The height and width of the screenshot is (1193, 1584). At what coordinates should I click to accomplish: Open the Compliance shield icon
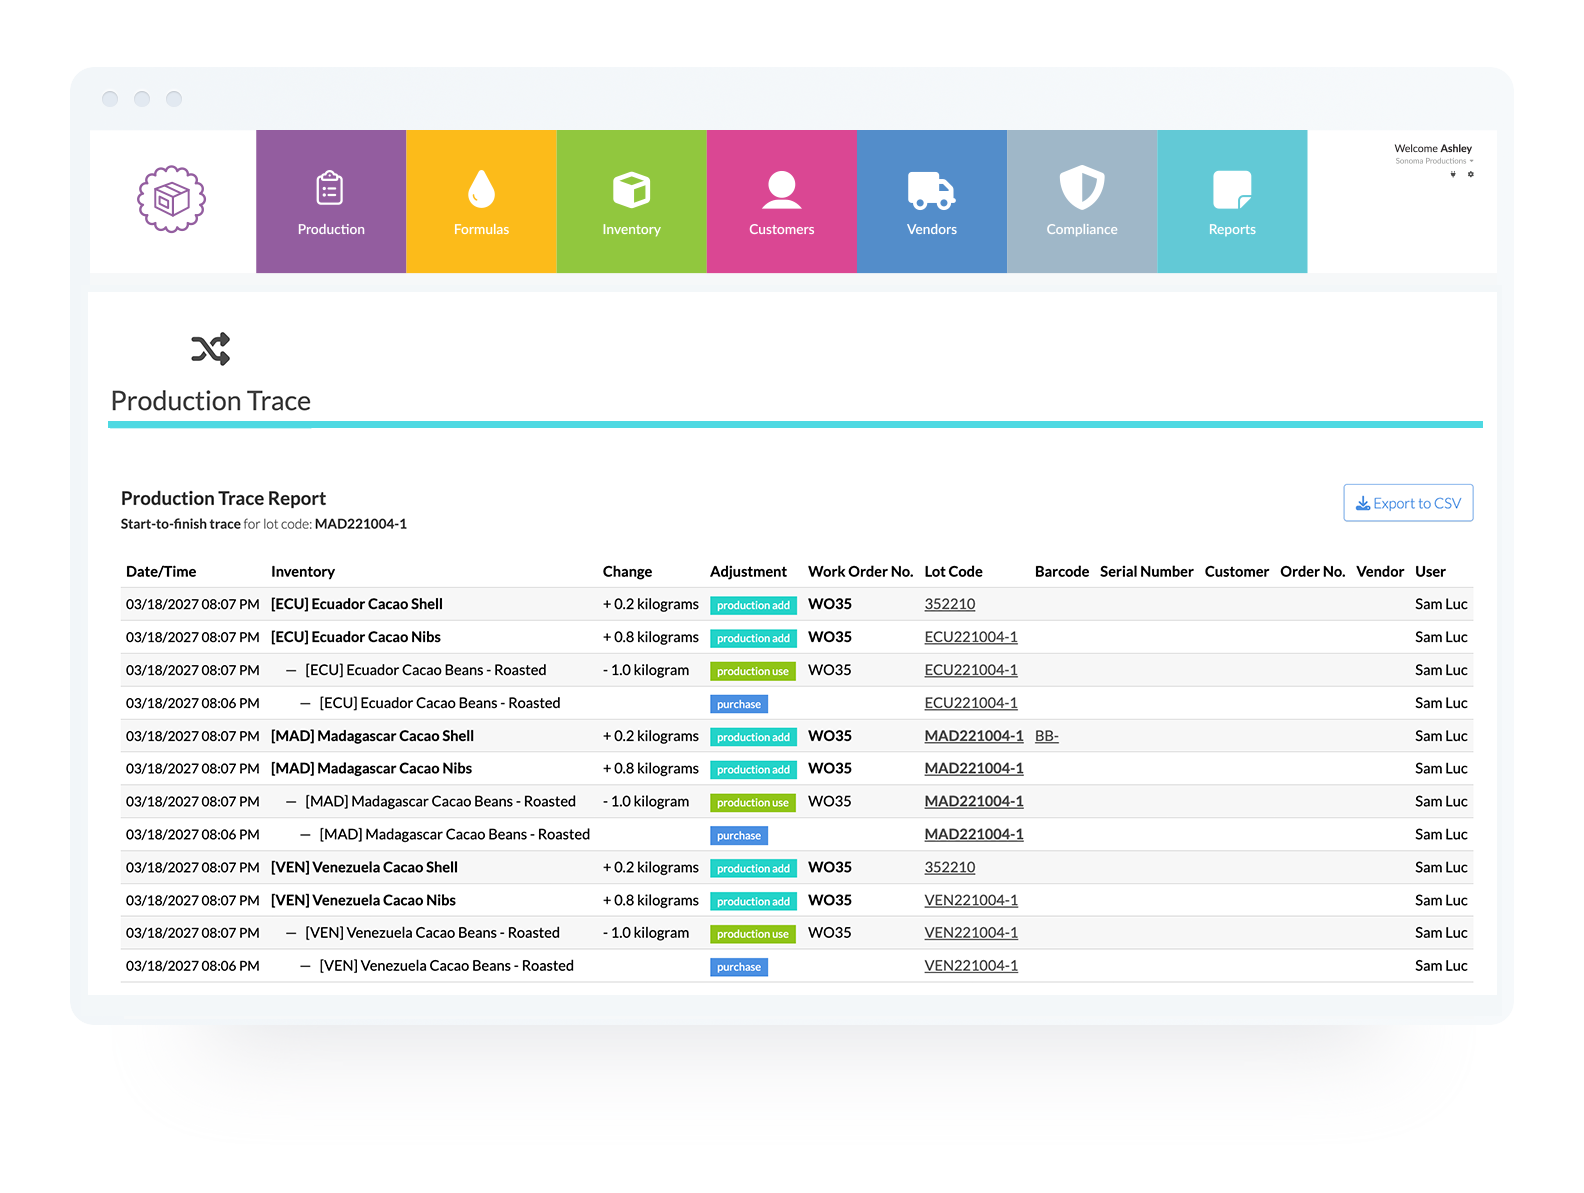(1082, 187)
